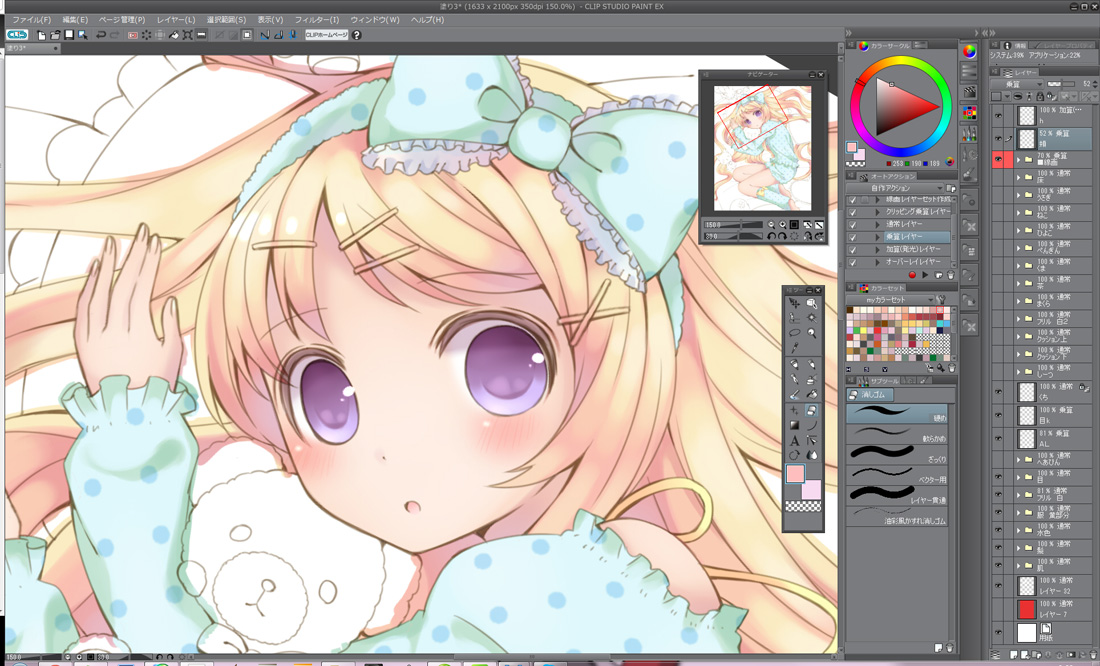The height and width of the screenshot is (666, 1100).
Task: Select the ベクター用 eraser sub tool
Action: coord(897,474)
